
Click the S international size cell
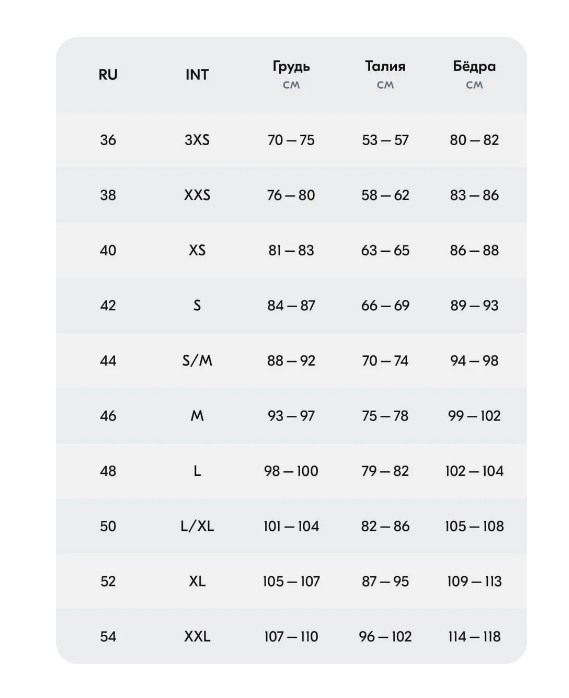197,305
